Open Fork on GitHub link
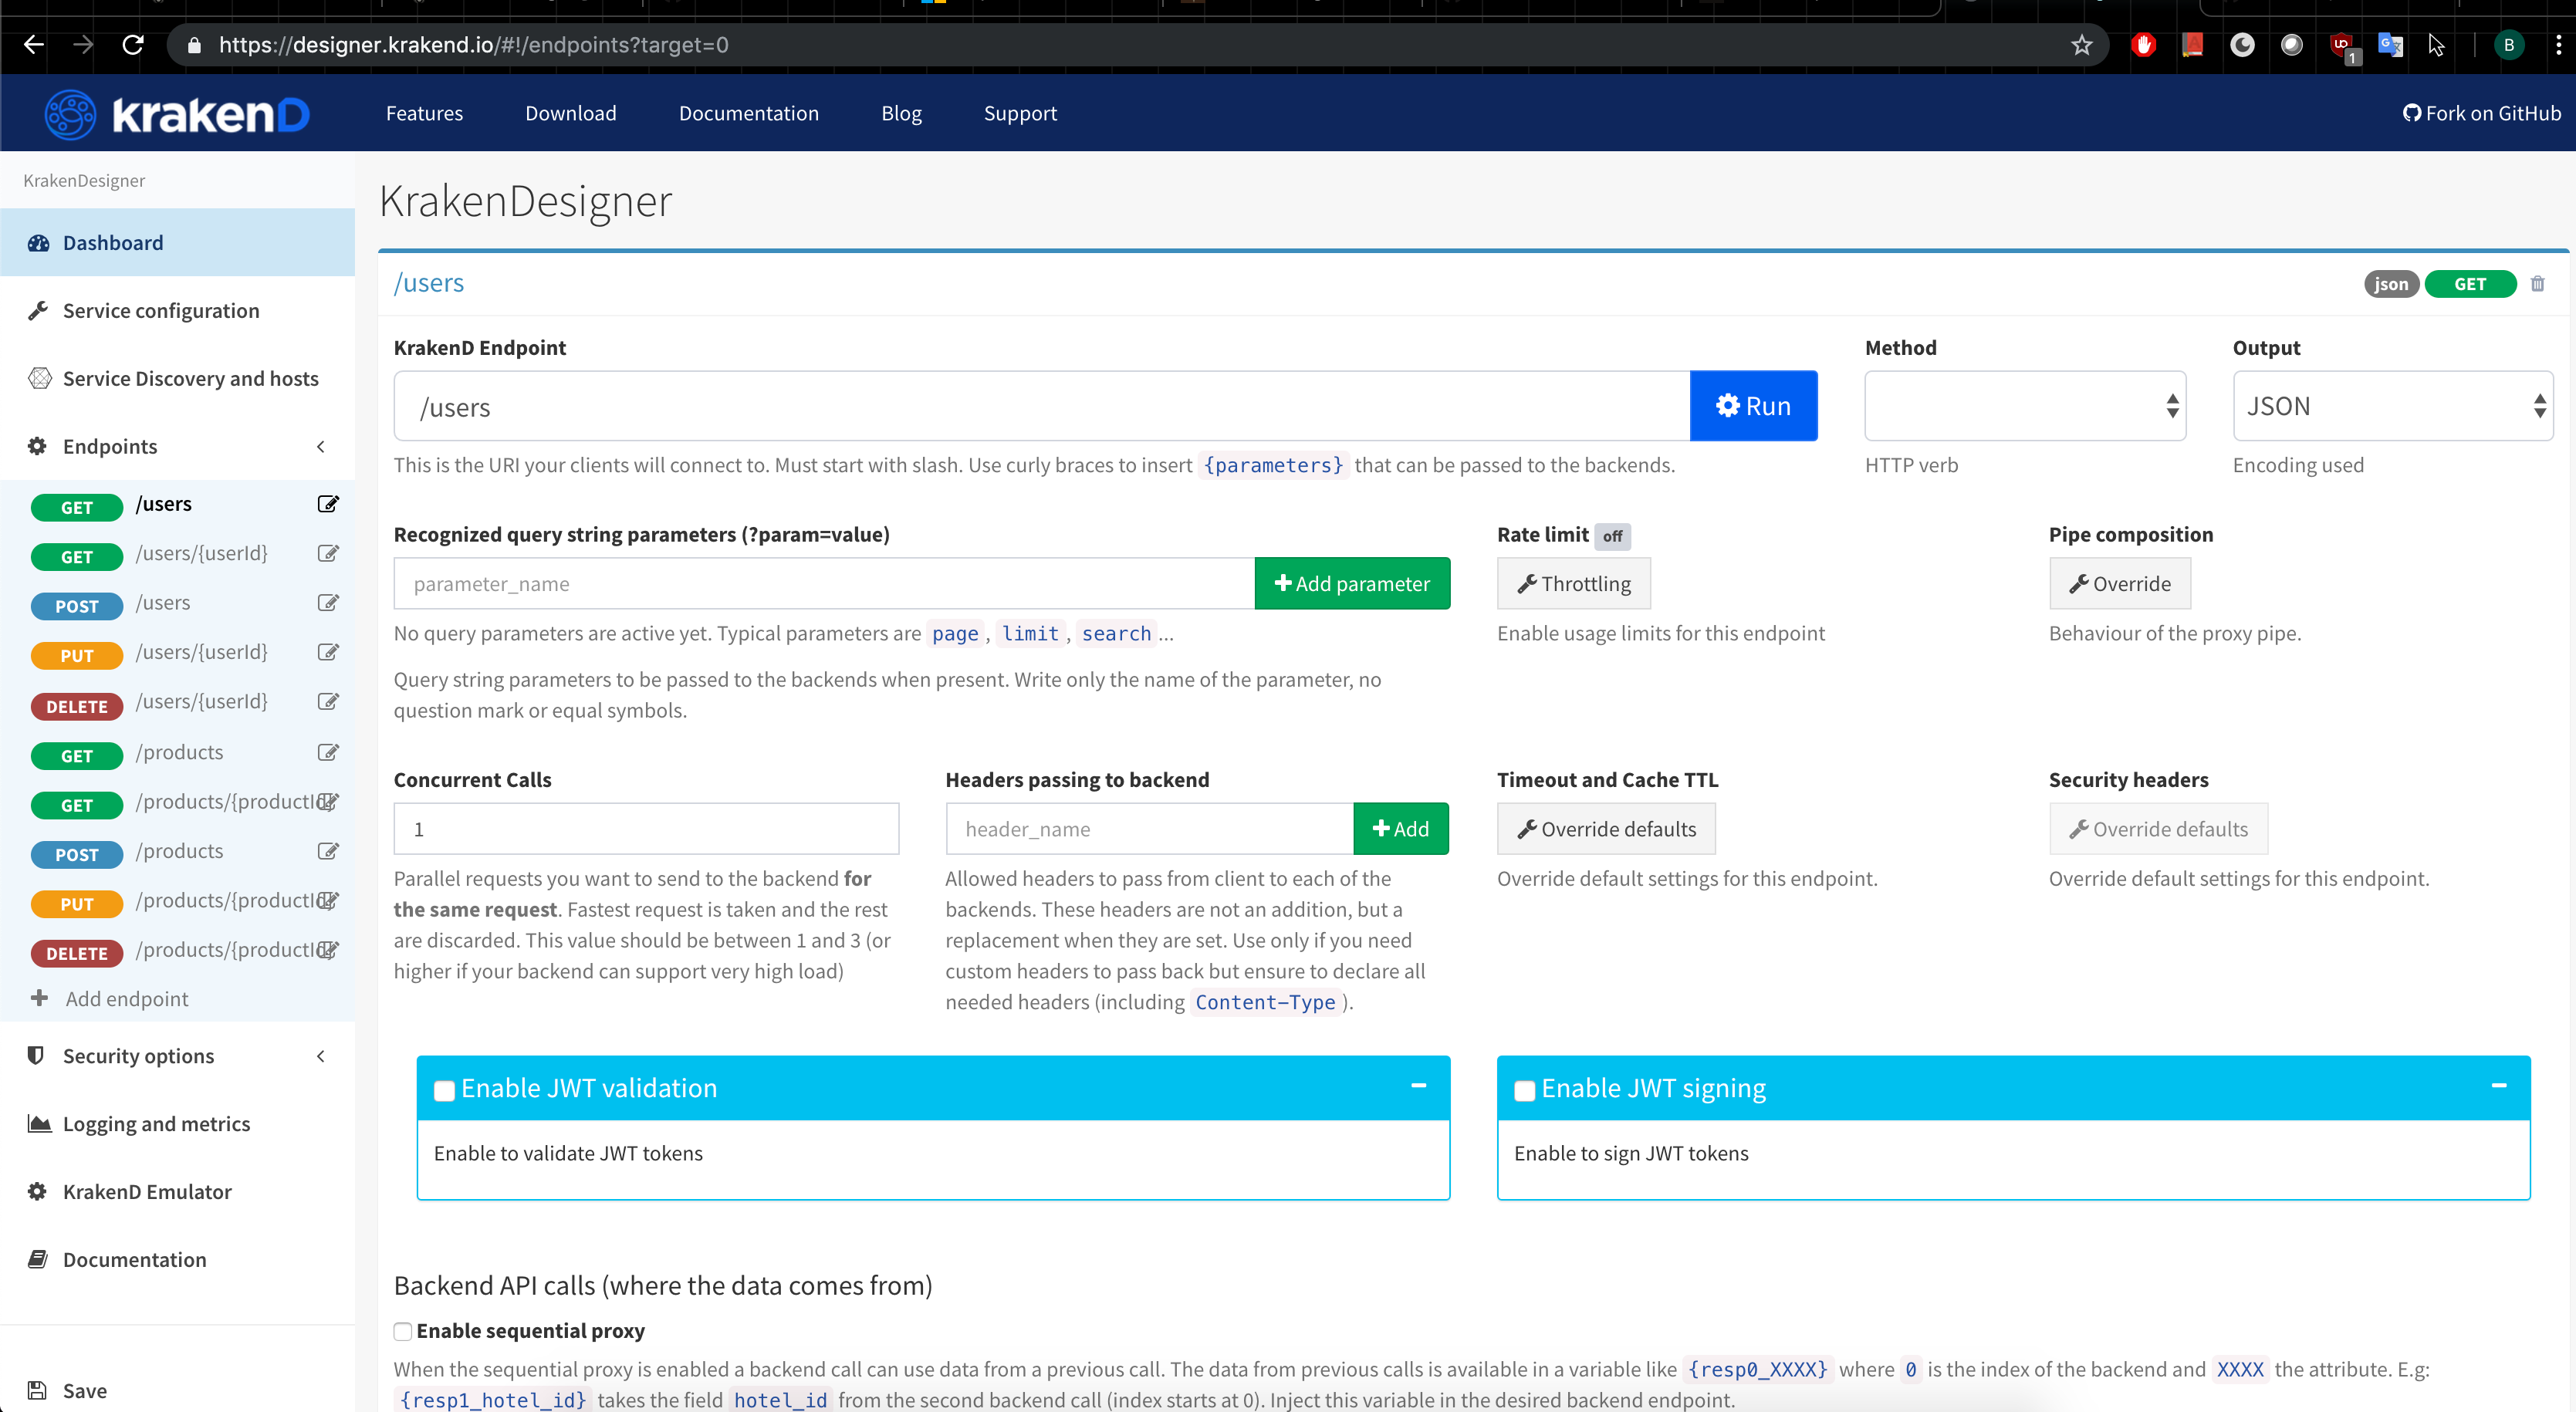 (x=2482, y=113)
